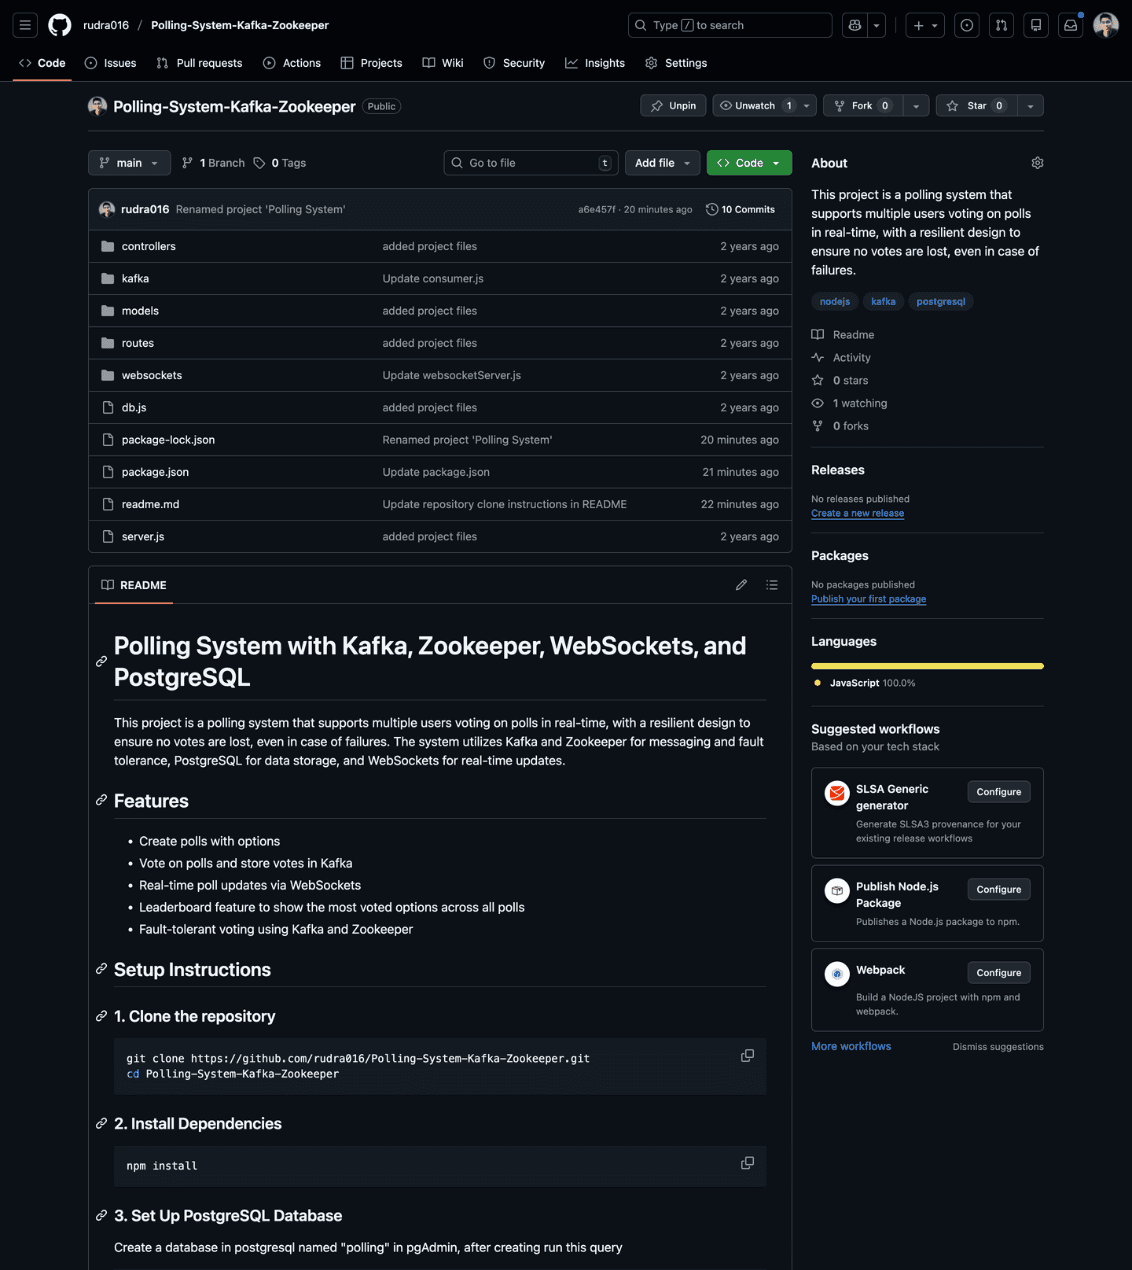Open the 'Update consumer.js' commit message
The height and width of the screenshot is (1270, 1132).
coord(433,278)
